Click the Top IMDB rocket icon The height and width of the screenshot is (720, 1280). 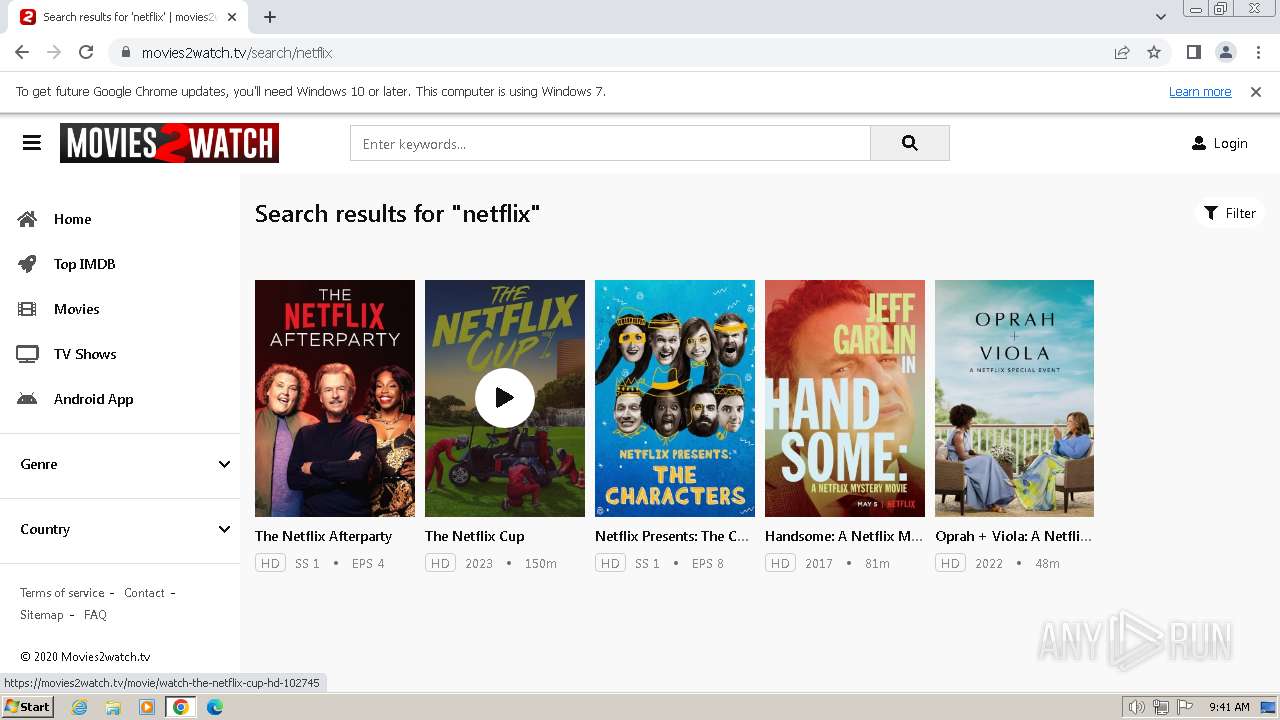coord(27,264)
